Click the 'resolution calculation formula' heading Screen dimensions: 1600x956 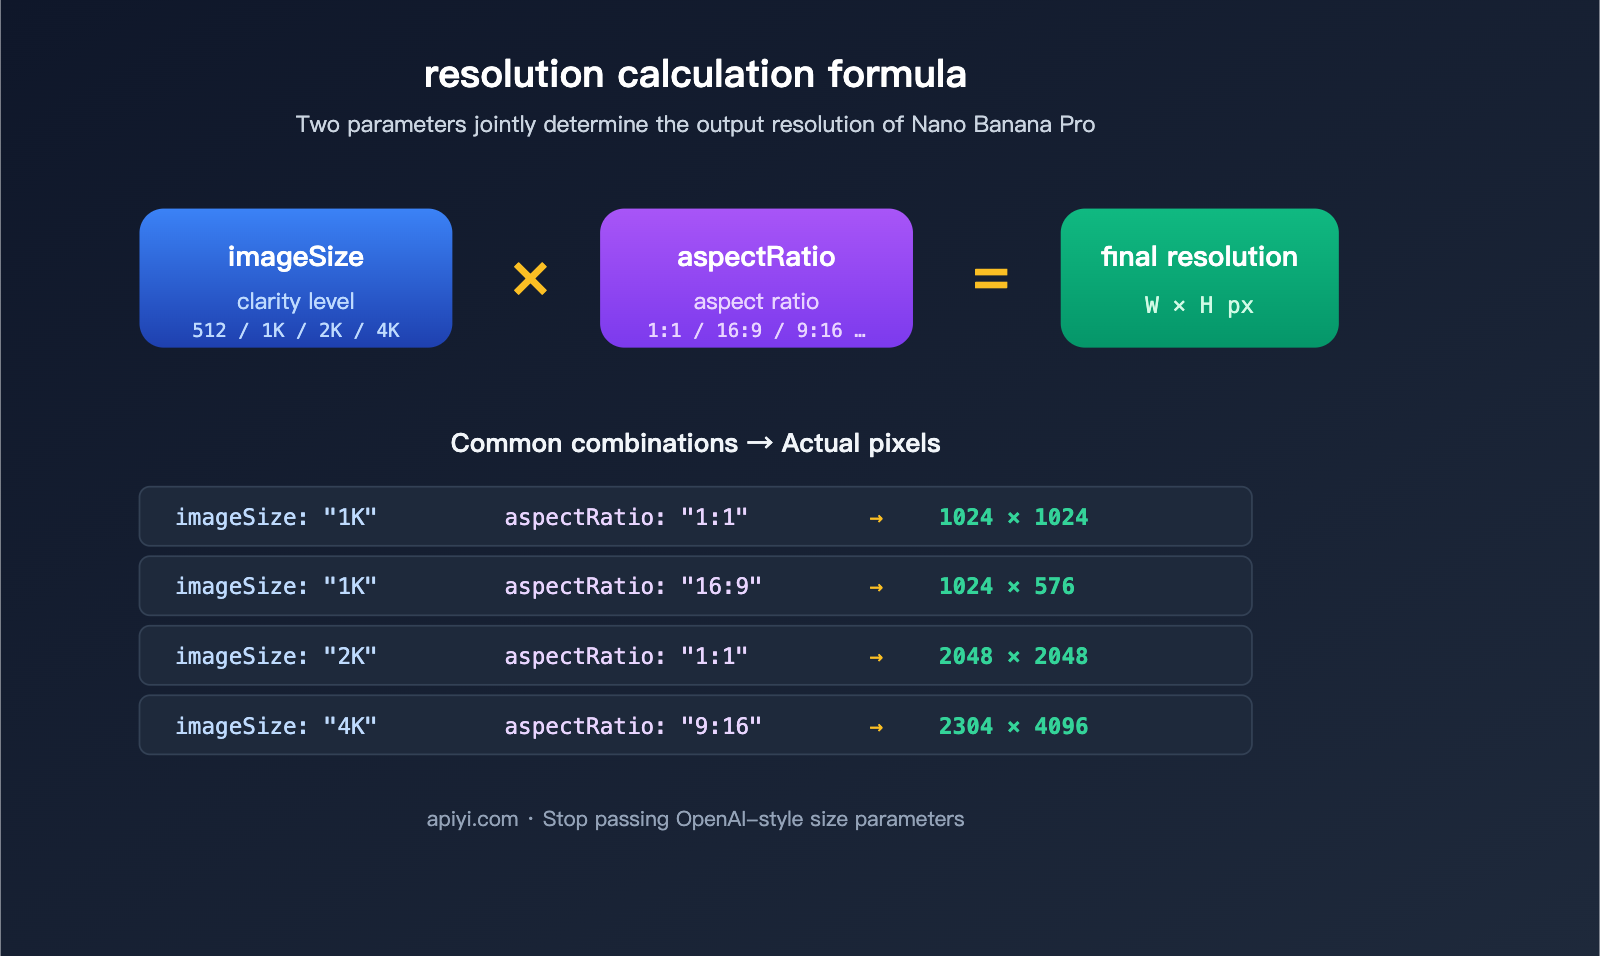coord(695,74)
